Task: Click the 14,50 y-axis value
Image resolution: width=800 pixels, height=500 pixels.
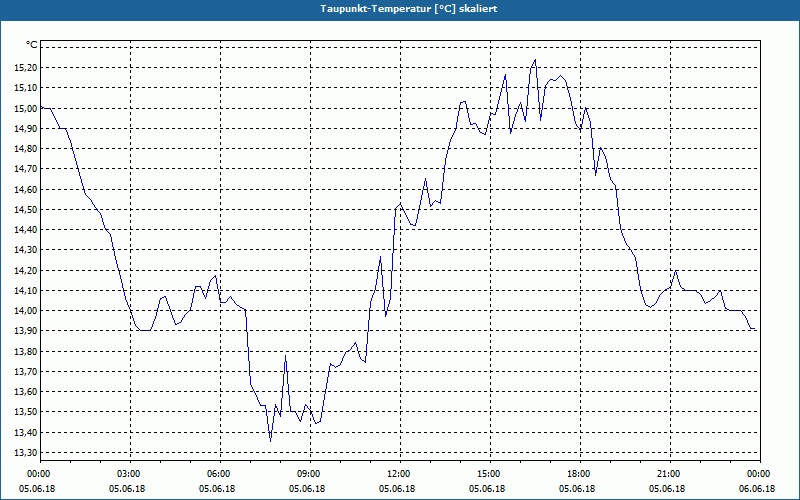Action: tap(26, 209)
